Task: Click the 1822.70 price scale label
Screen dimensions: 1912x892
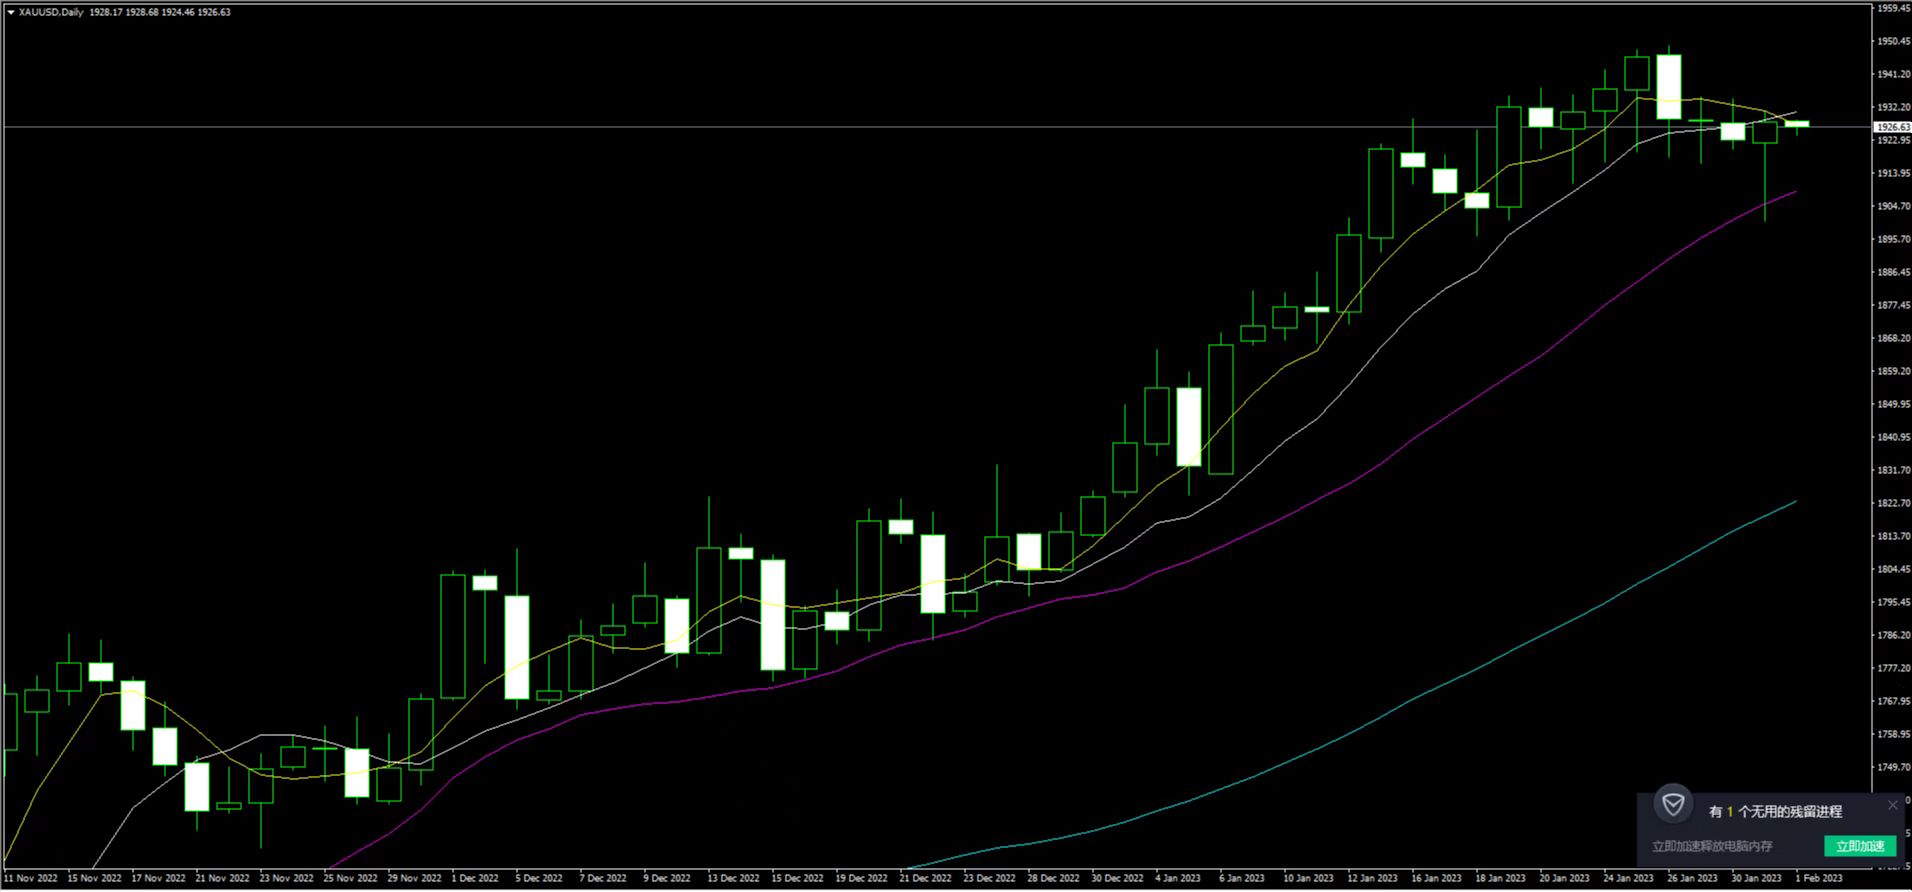Action: [1893, 503]
